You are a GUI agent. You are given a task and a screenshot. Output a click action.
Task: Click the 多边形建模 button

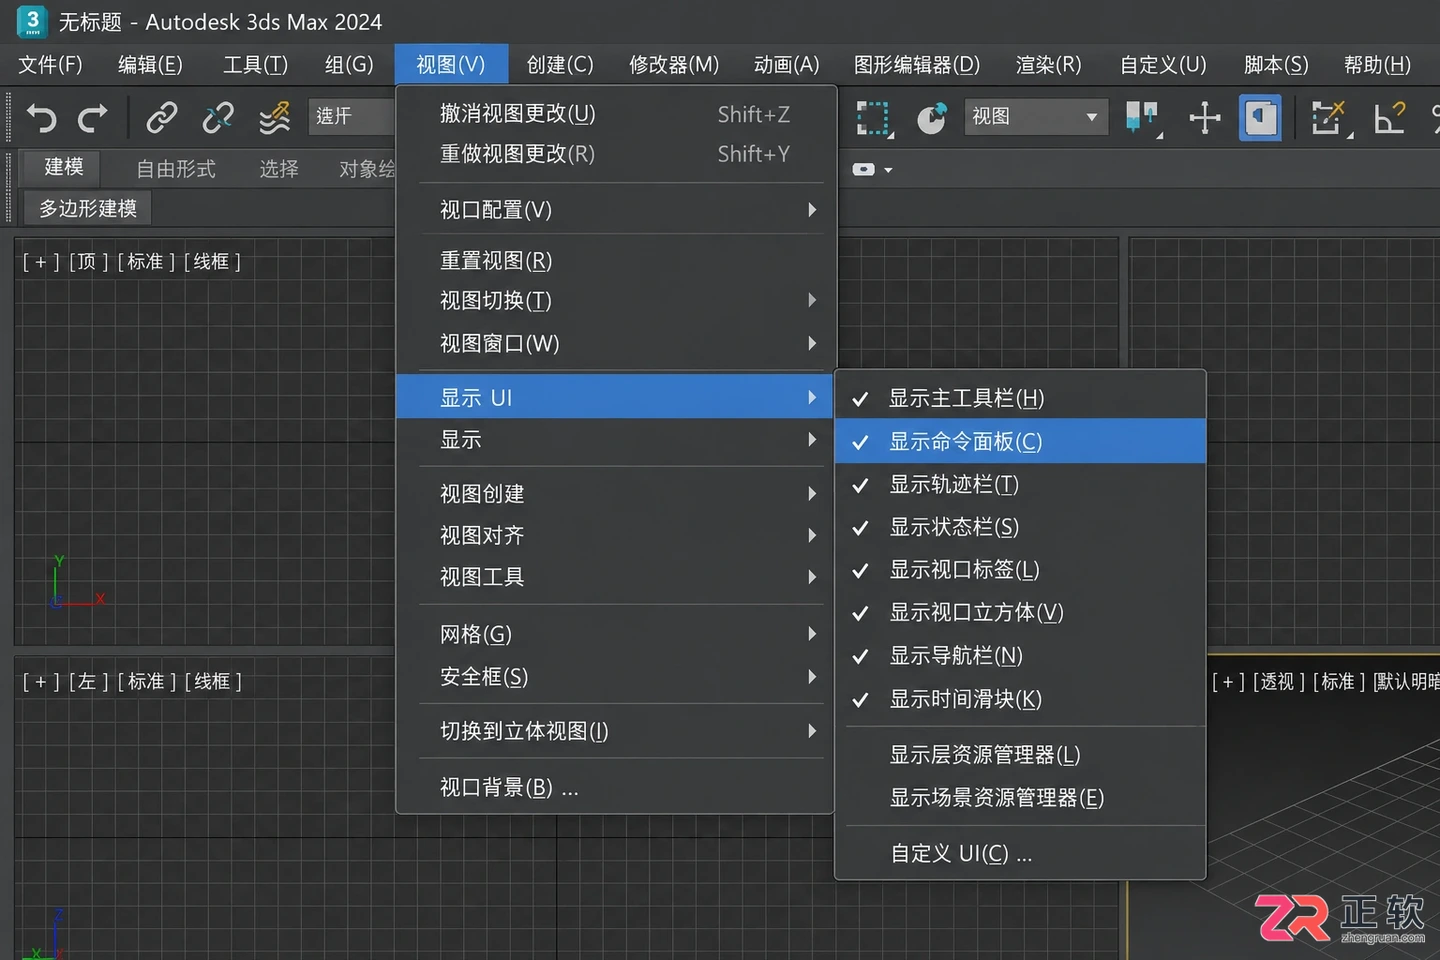pos(88,208)
